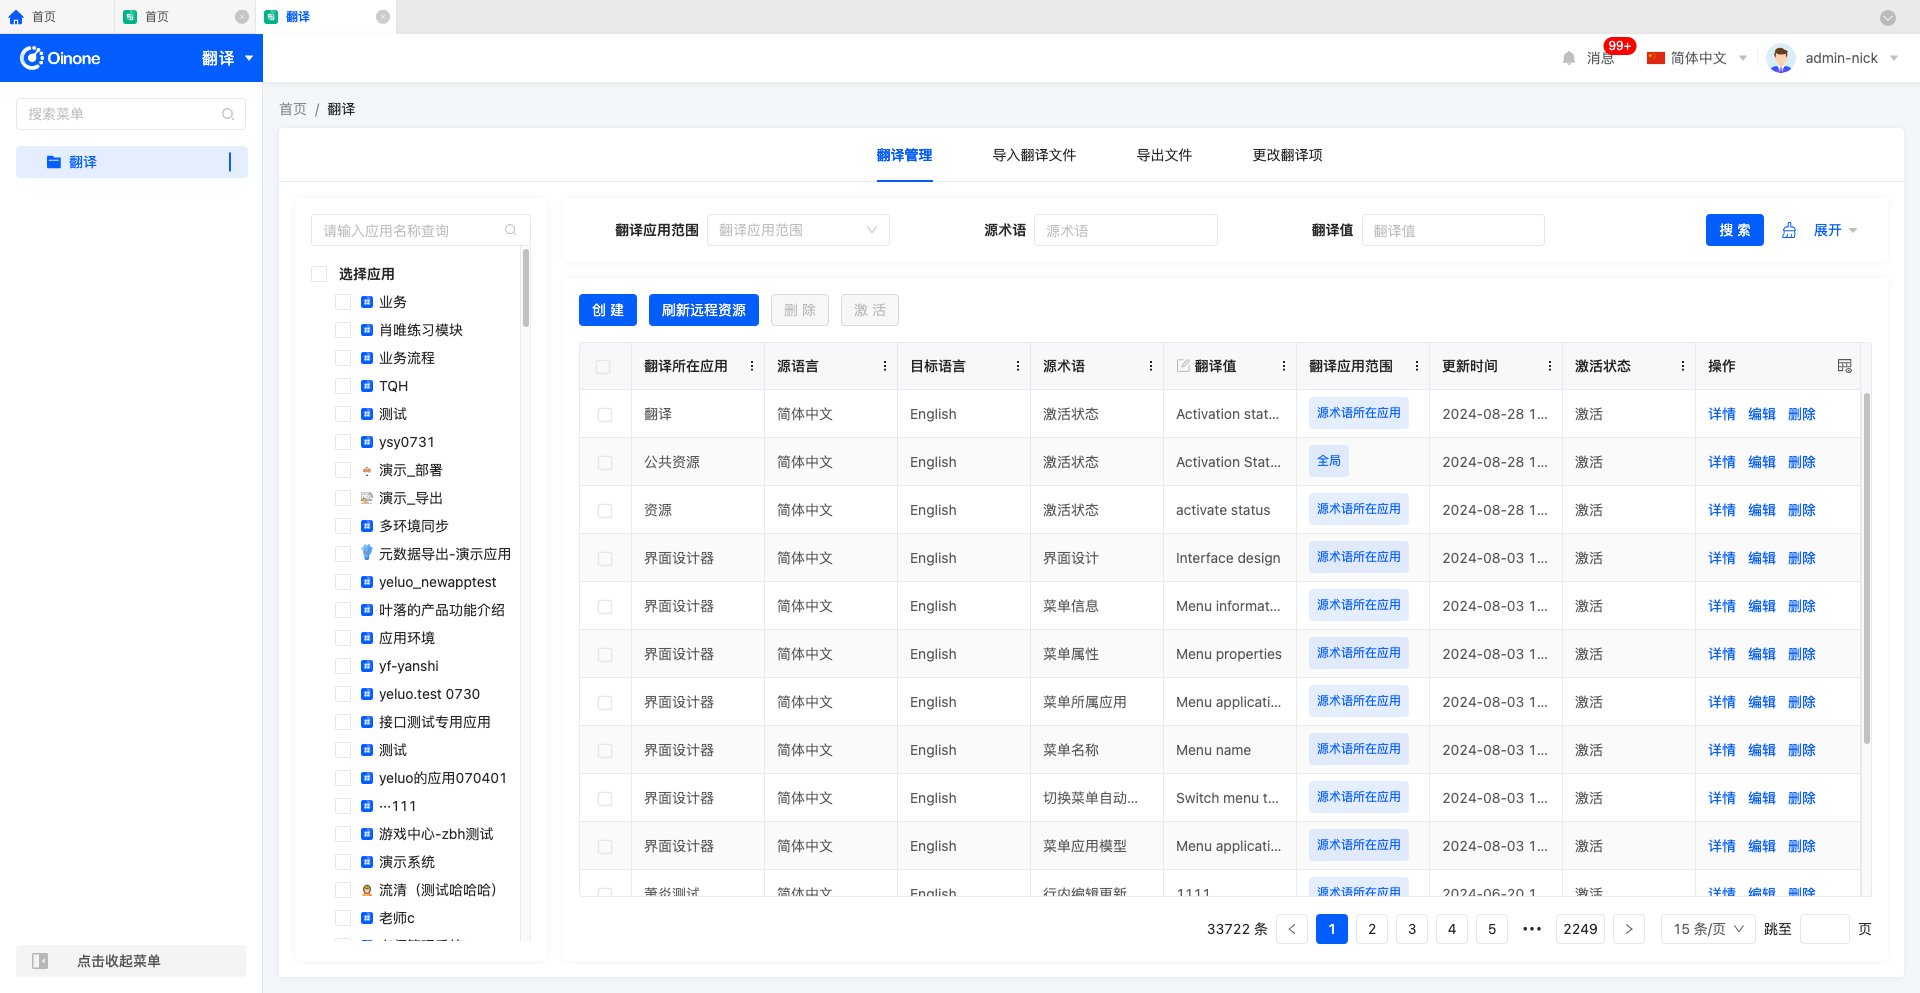
Task: Click search icon in 搜索菜单 box
Action: click(228, 114)
